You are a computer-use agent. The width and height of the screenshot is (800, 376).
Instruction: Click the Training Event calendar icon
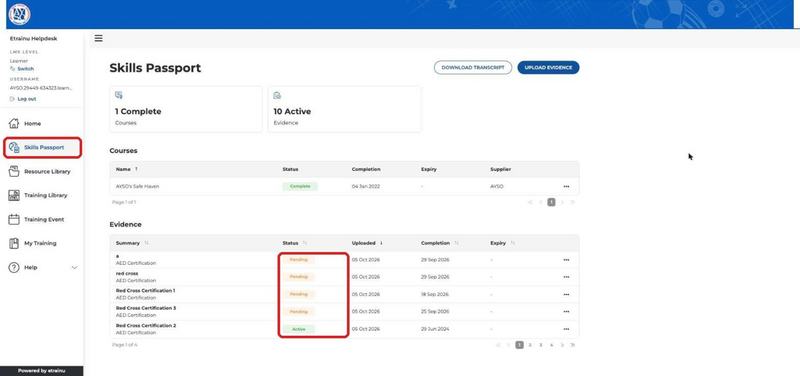pos(14,219)
